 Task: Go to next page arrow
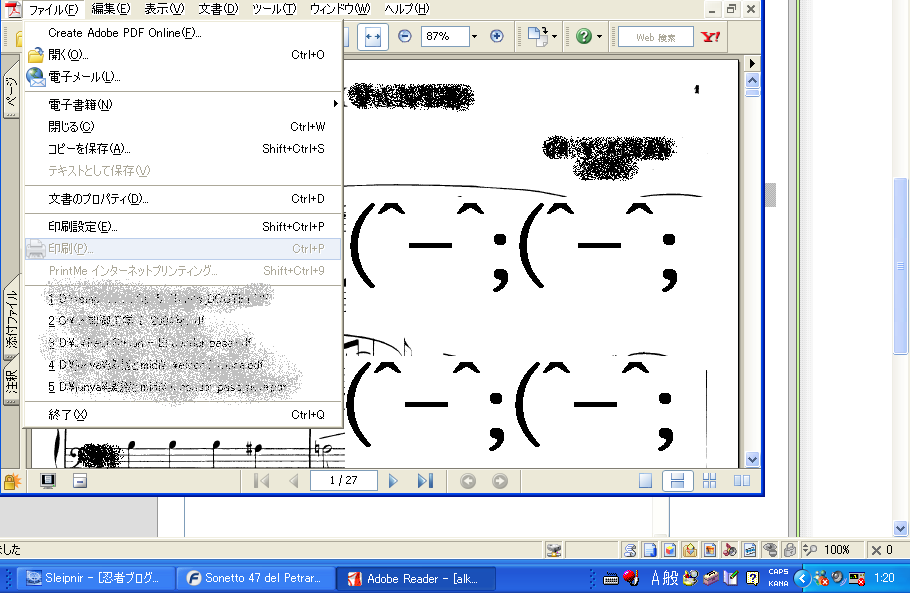point(393,480)
